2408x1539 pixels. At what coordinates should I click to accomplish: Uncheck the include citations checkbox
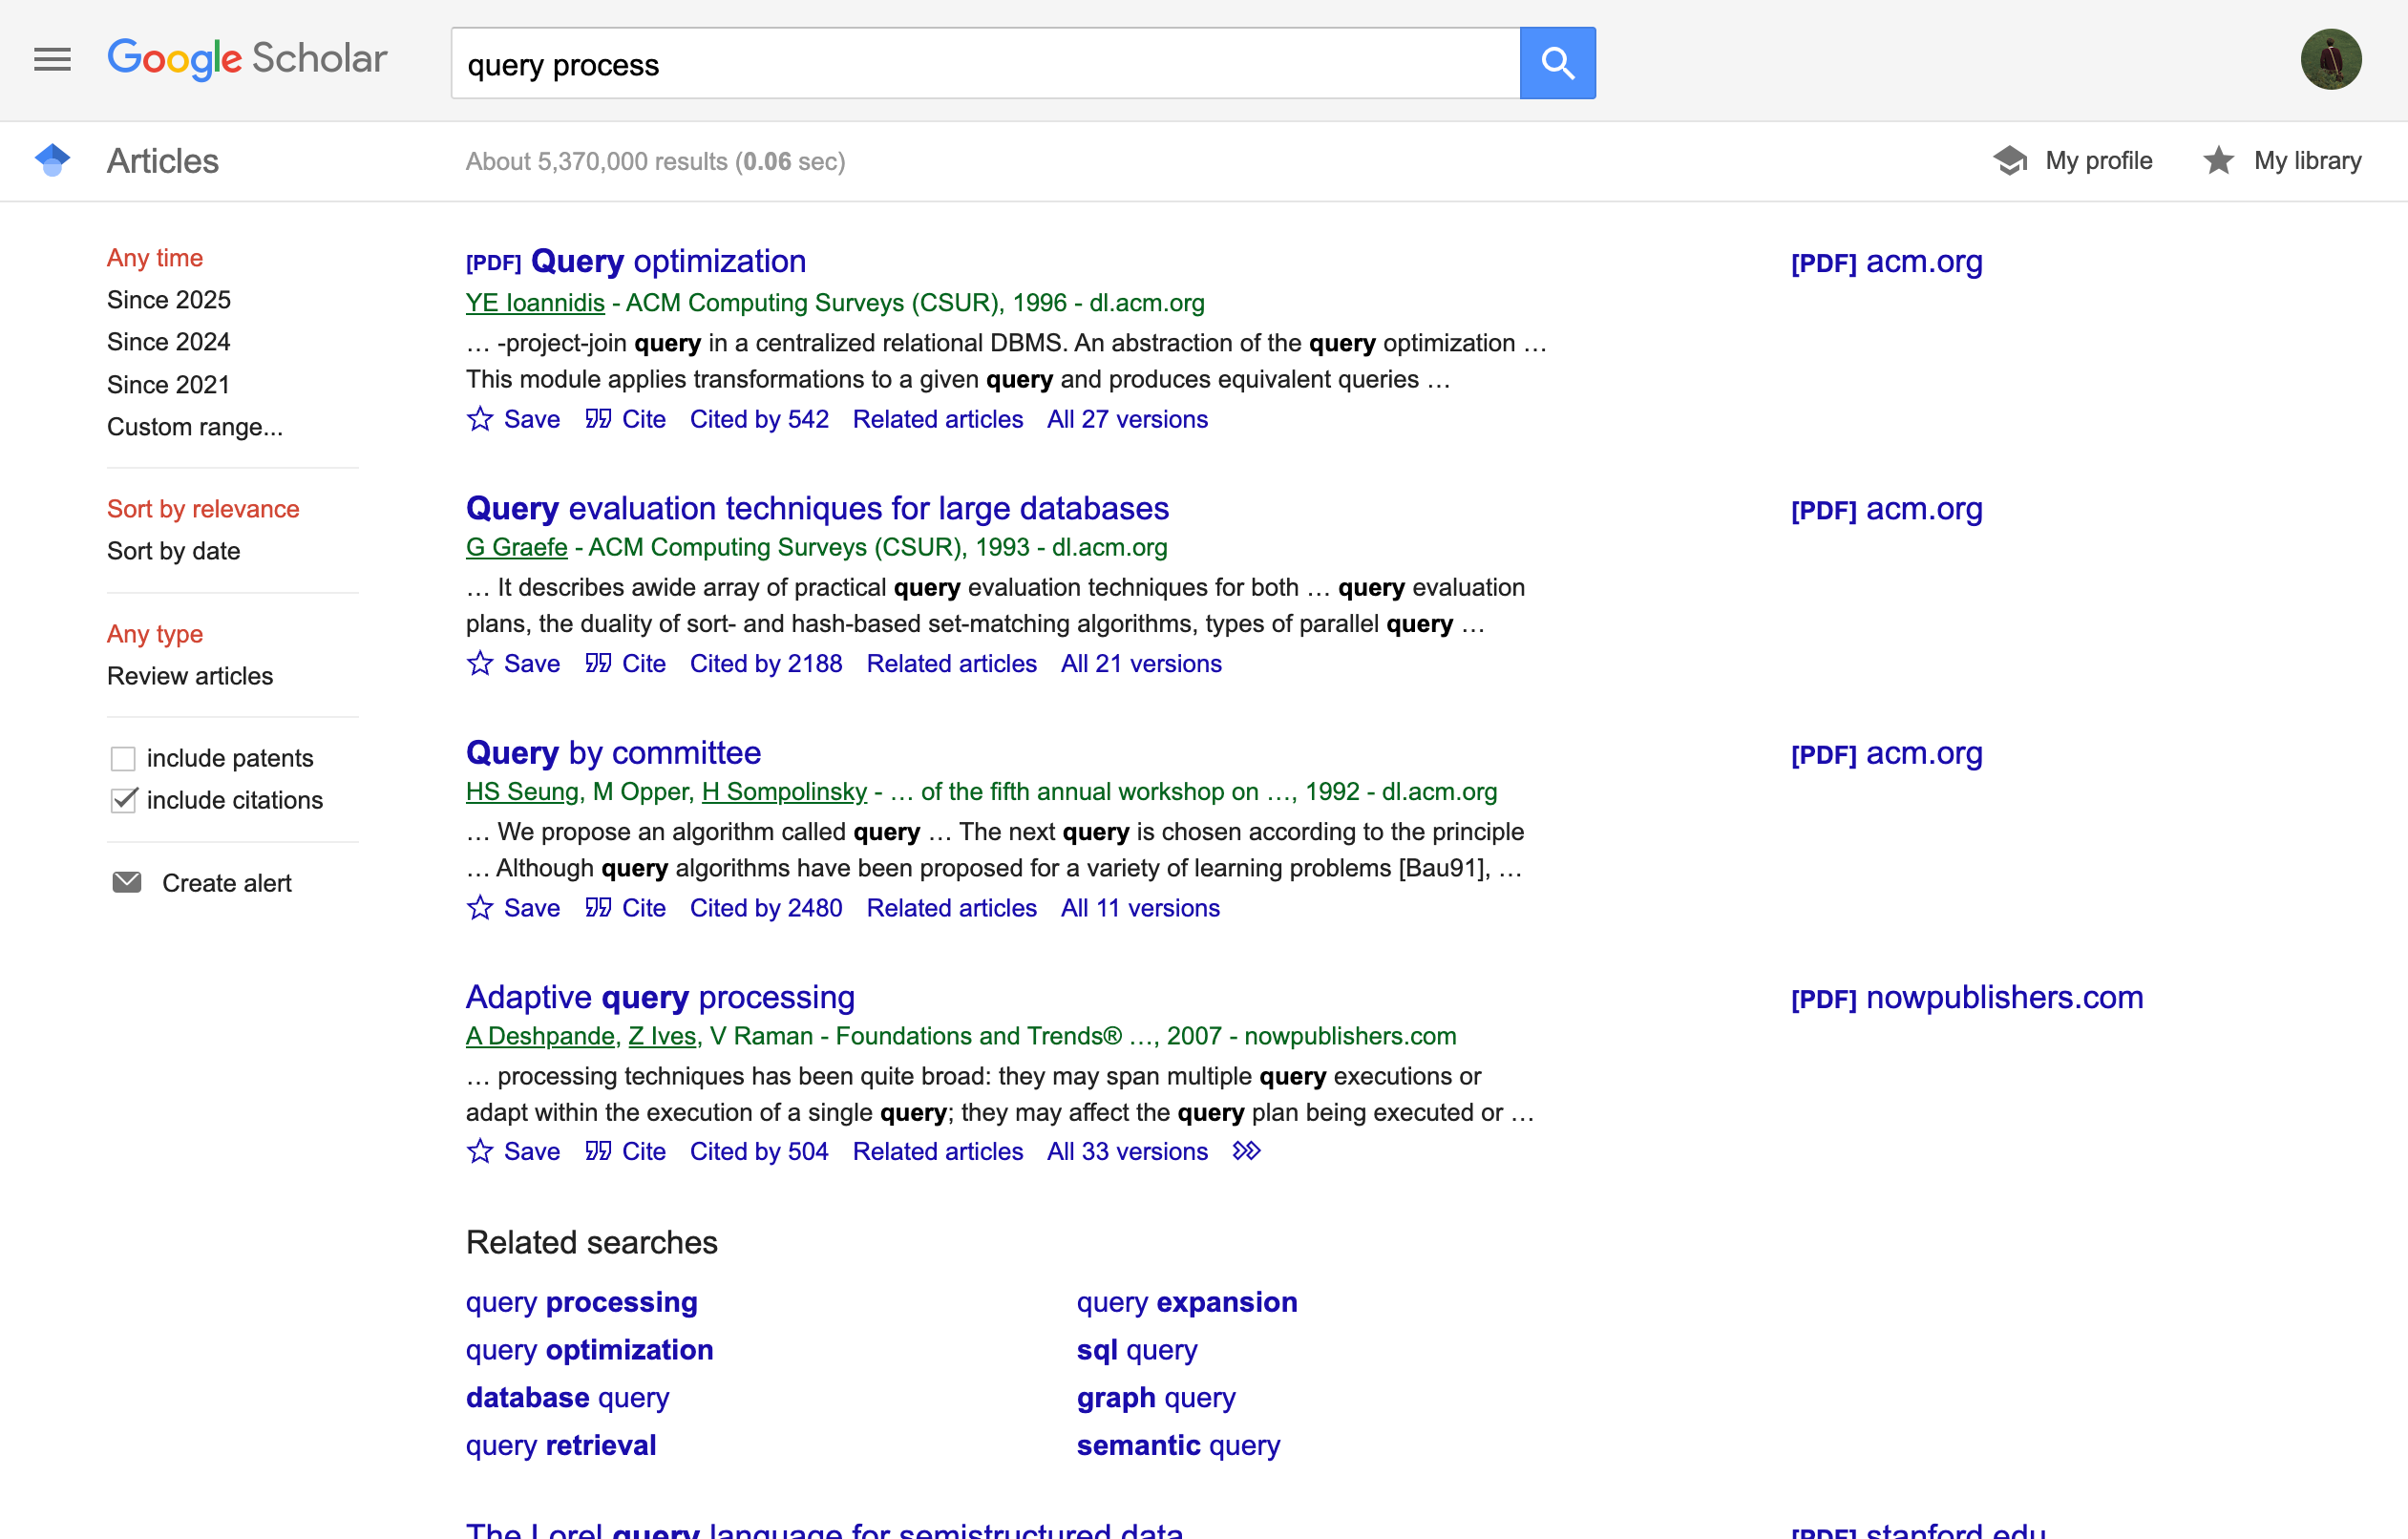(x=123, y=800)
